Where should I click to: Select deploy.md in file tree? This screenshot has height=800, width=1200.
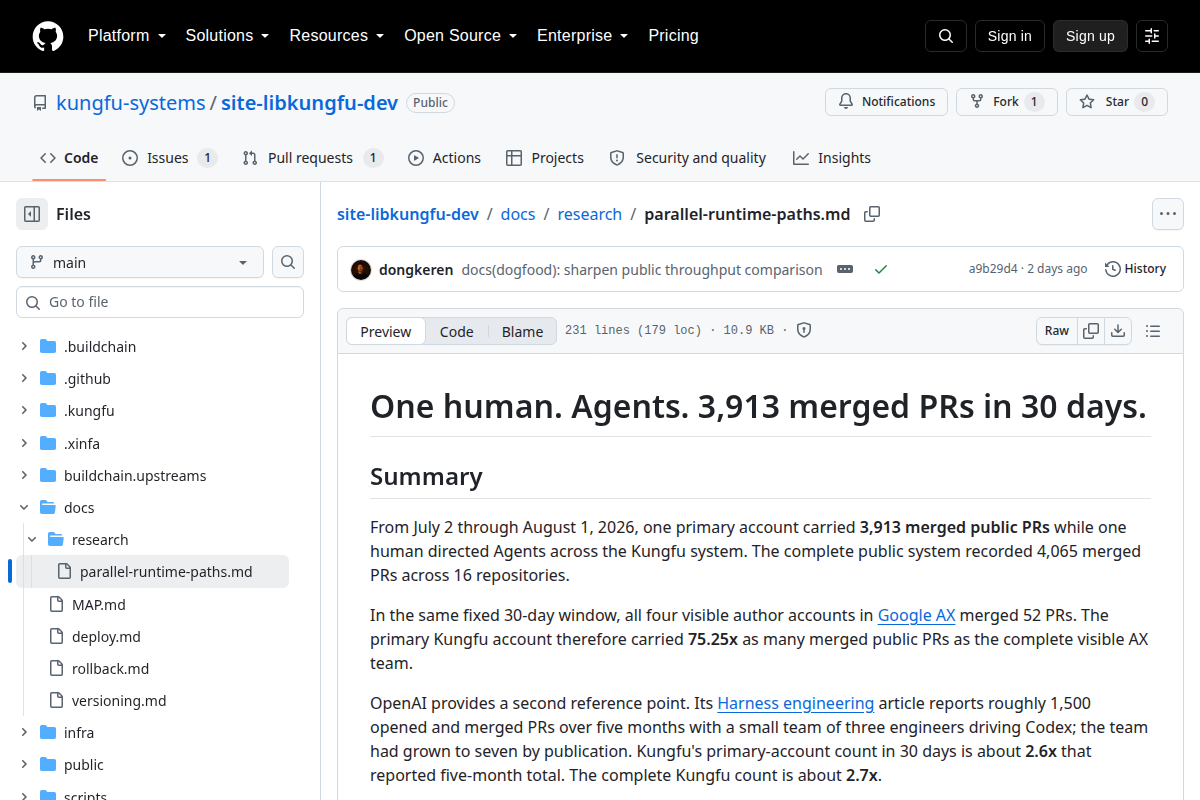pyautogui.click(x=106, y=636)
